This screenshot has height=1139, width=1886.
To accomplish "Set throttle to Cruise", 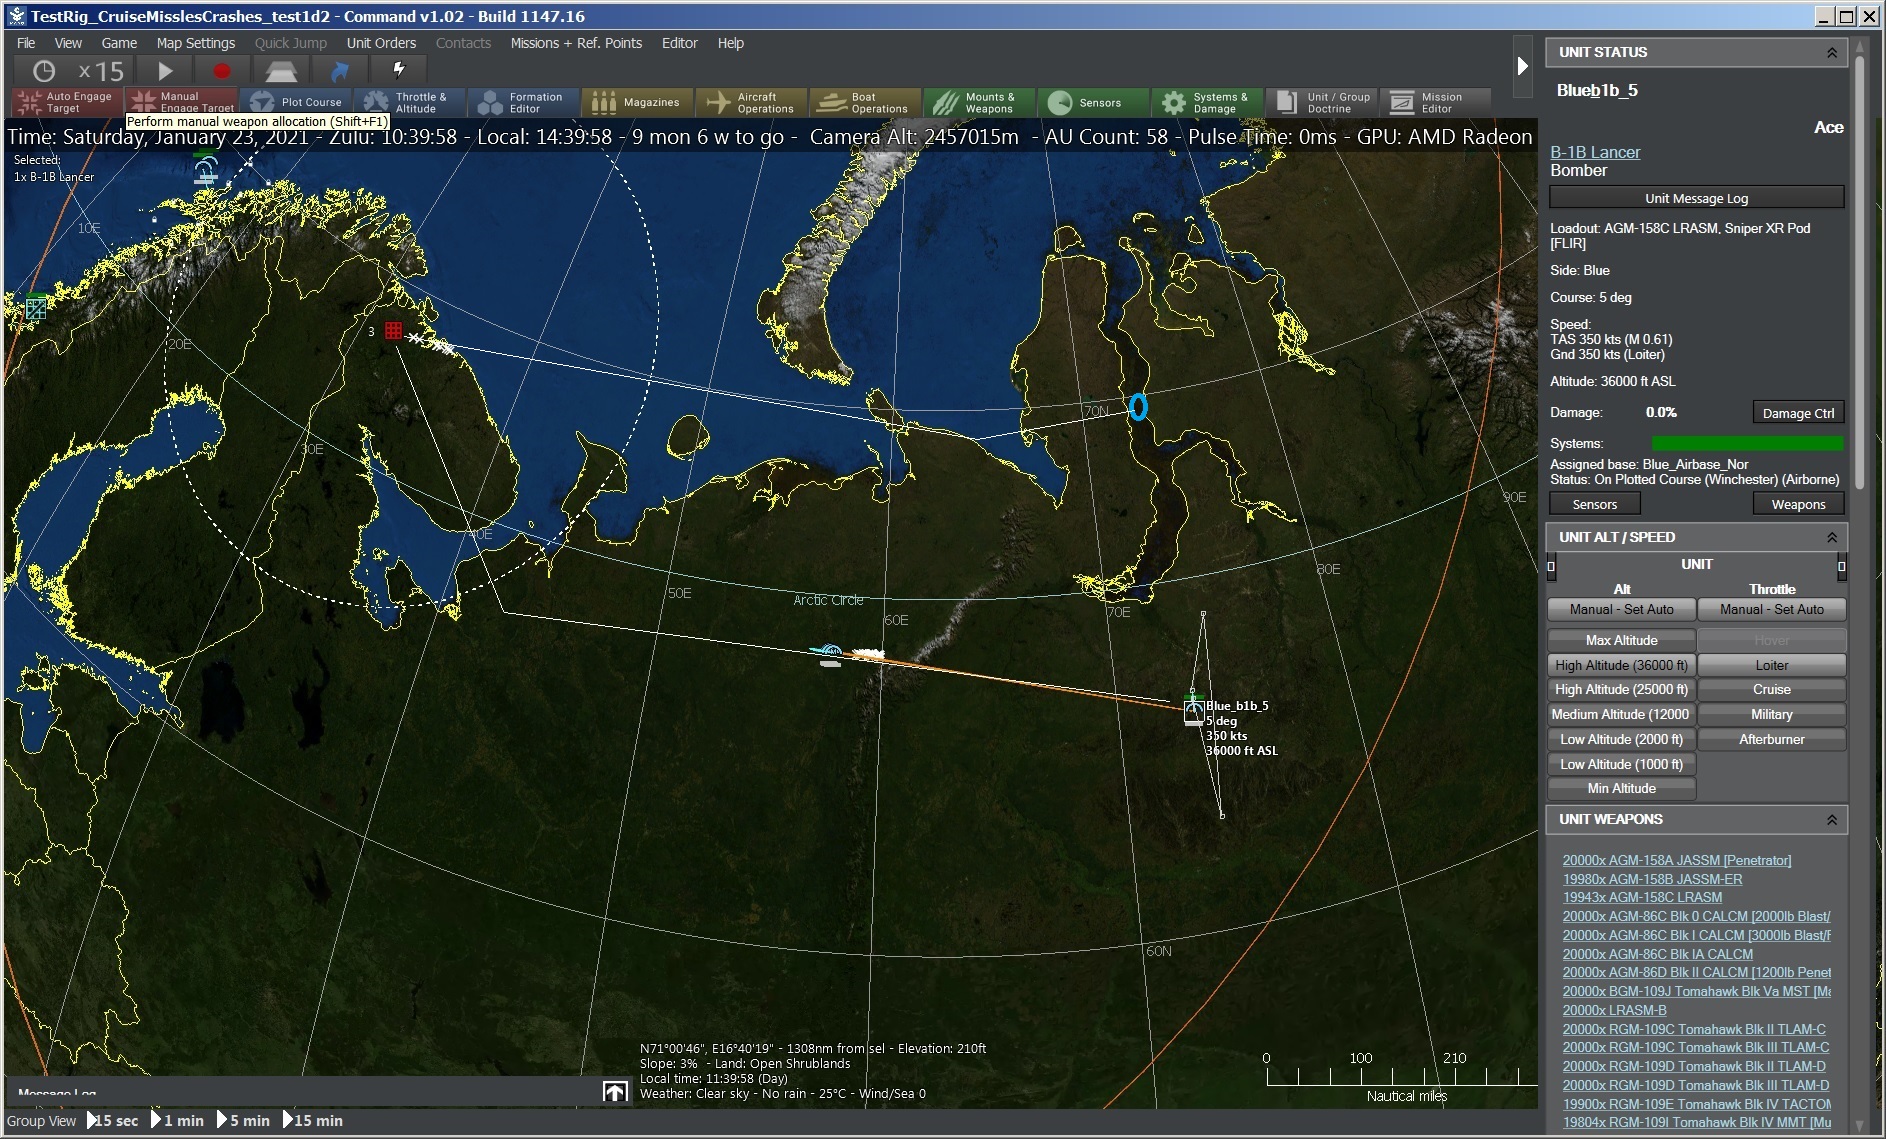I will pos(1771,689).
